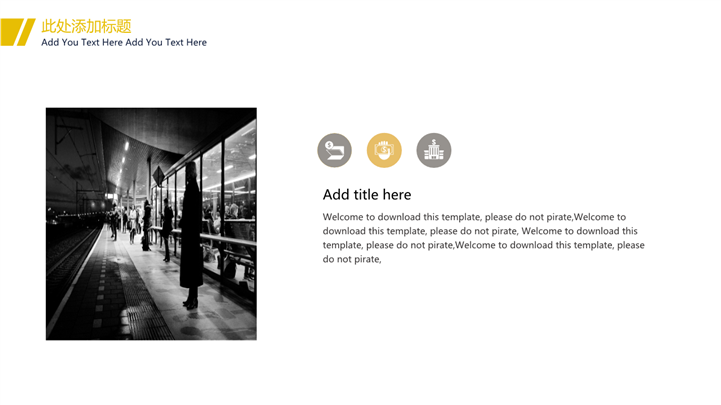721x405 pixels.
Task: Select the 'Add title here' heading
Action: click(x=367, y=195)
